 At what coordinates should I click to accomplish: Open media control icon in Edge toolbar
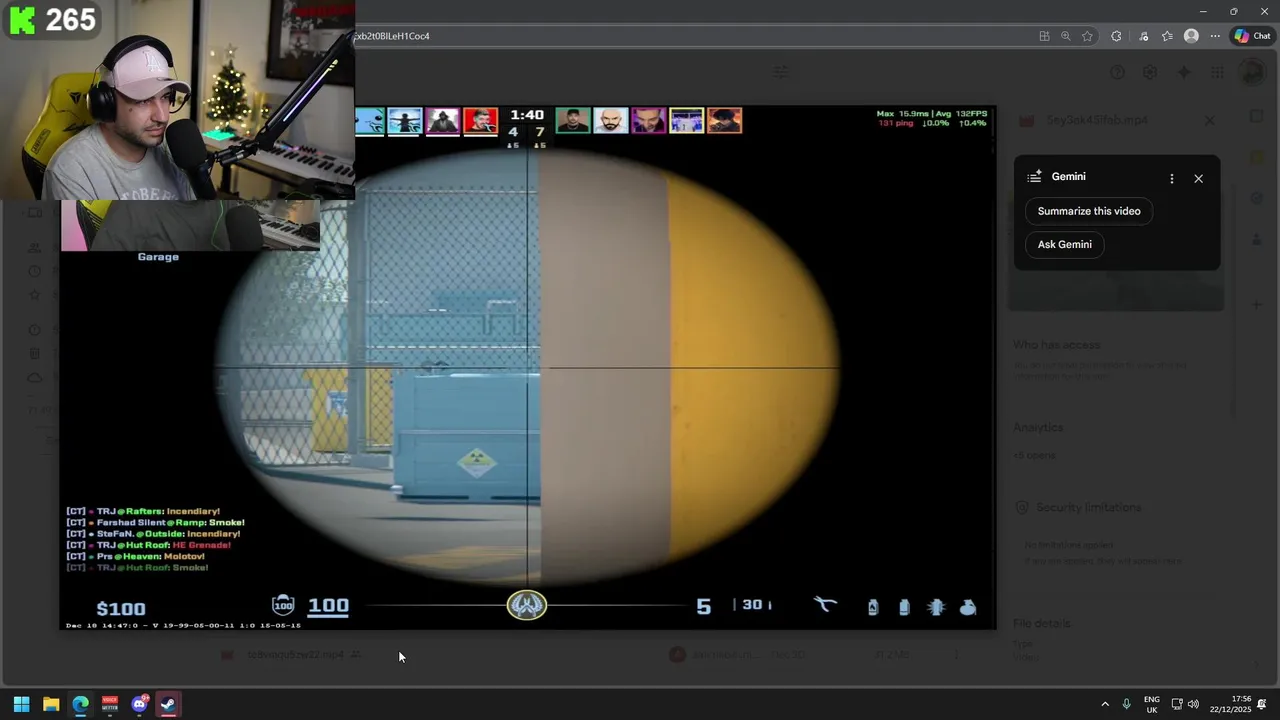[x=1143, y=36]
